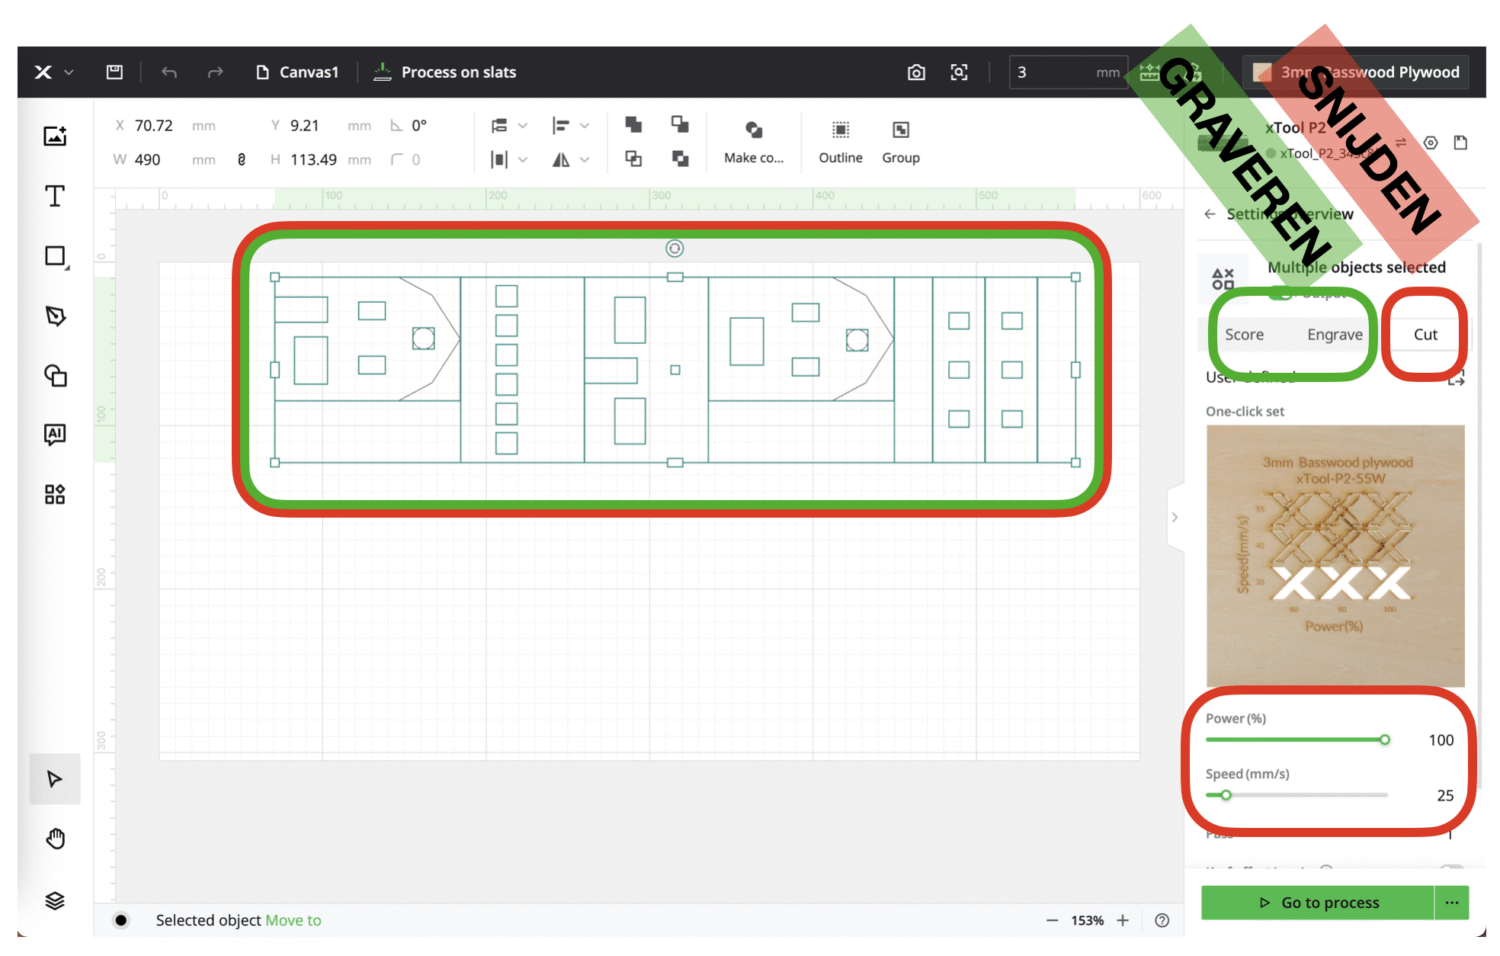Select the Insert Image tool in sidebar

55,136
